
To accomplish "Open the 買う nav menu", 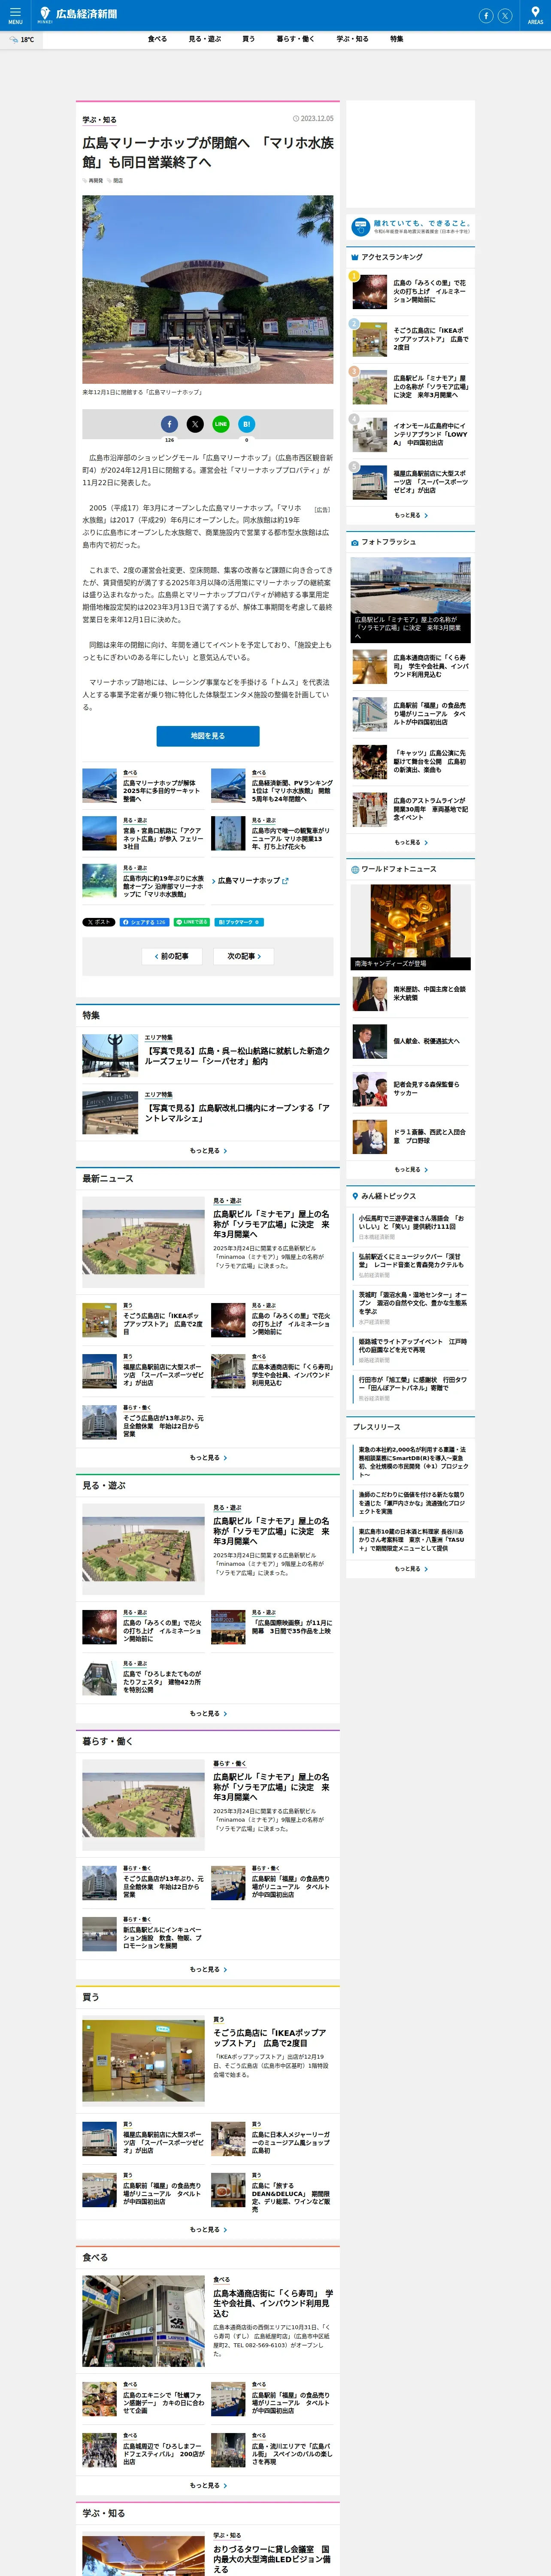I will (x=248, y=39).
